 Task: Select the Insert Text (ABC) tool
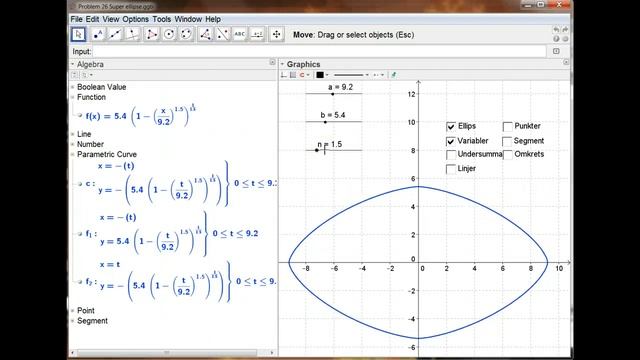coord(240,35)
